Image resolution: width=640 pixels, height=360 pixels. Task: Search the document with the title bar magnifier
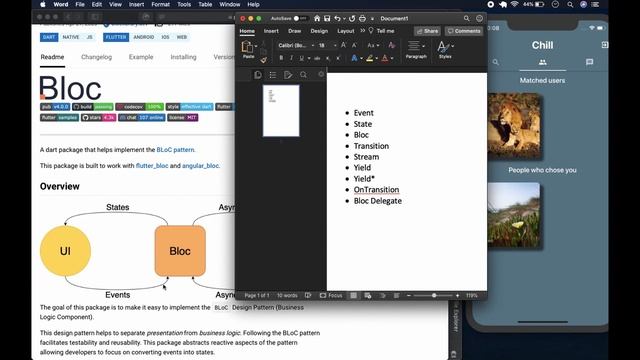tap(467, 18)
